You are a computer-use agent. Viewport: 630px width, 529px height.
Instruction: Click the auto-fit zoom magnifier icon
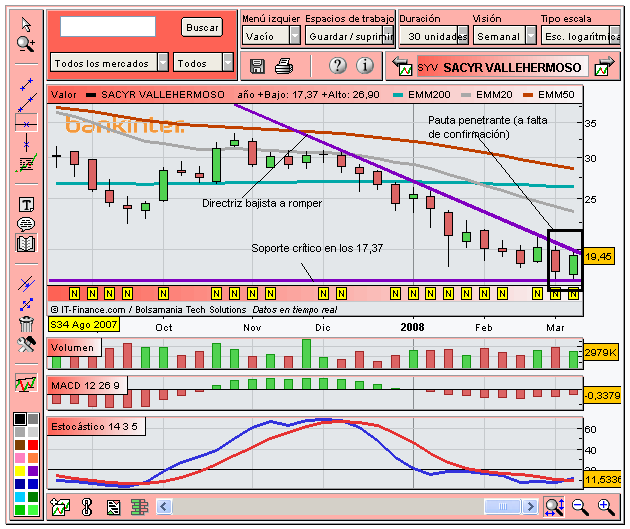point(554,507)
